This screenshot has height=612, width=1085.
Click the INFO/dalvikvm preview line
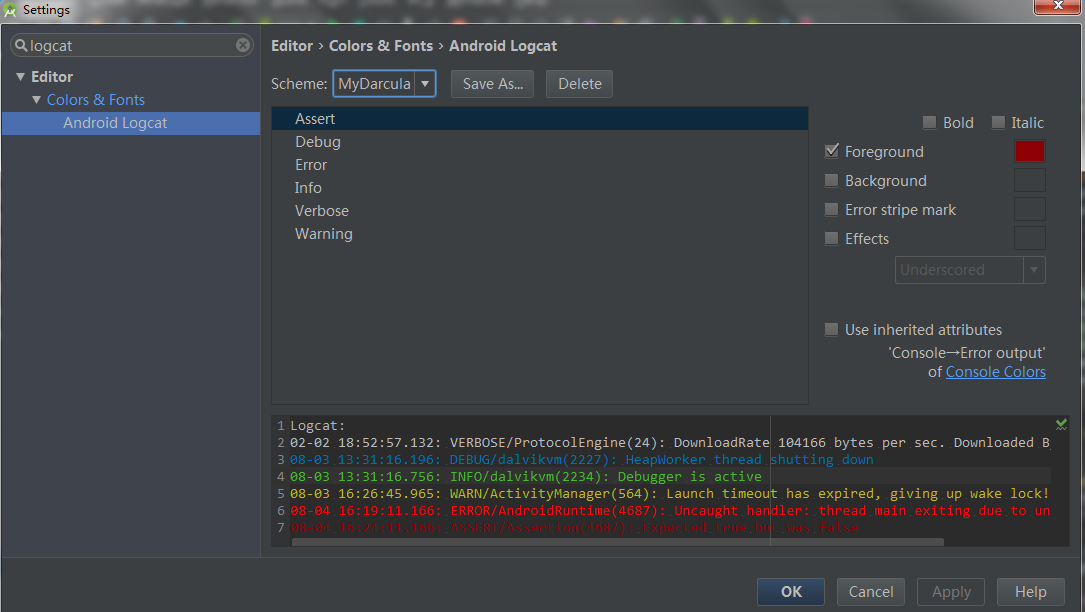(526, 476)
